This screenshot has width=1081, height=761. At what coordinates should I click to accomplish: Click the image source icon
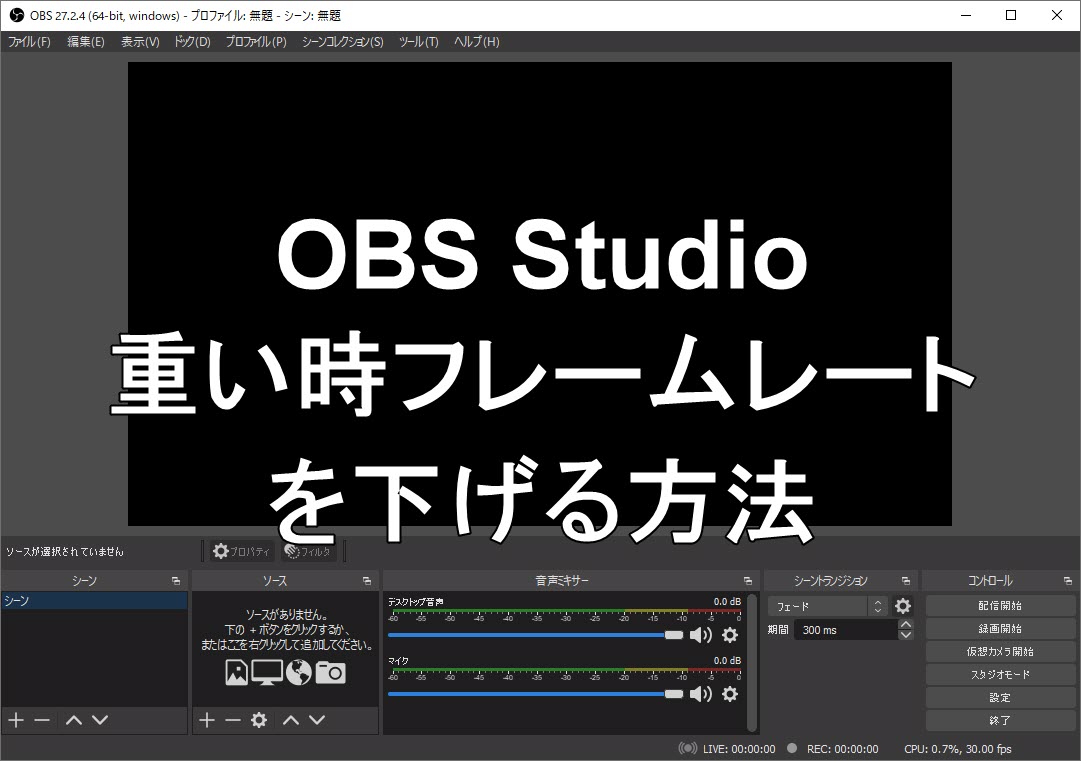coord(236,673)
